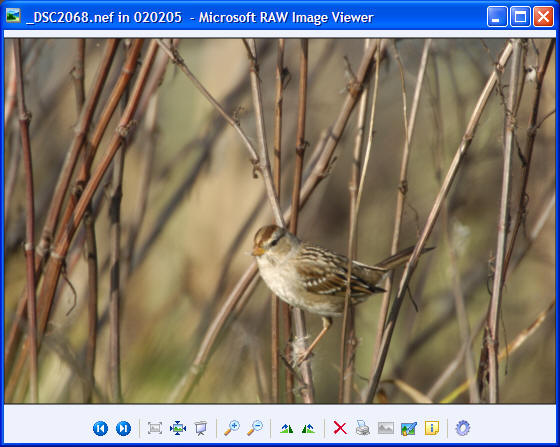The height and width of the screenshot is (447, 560).
Task: Click the app icon in title bar
Action: point(13,16)
